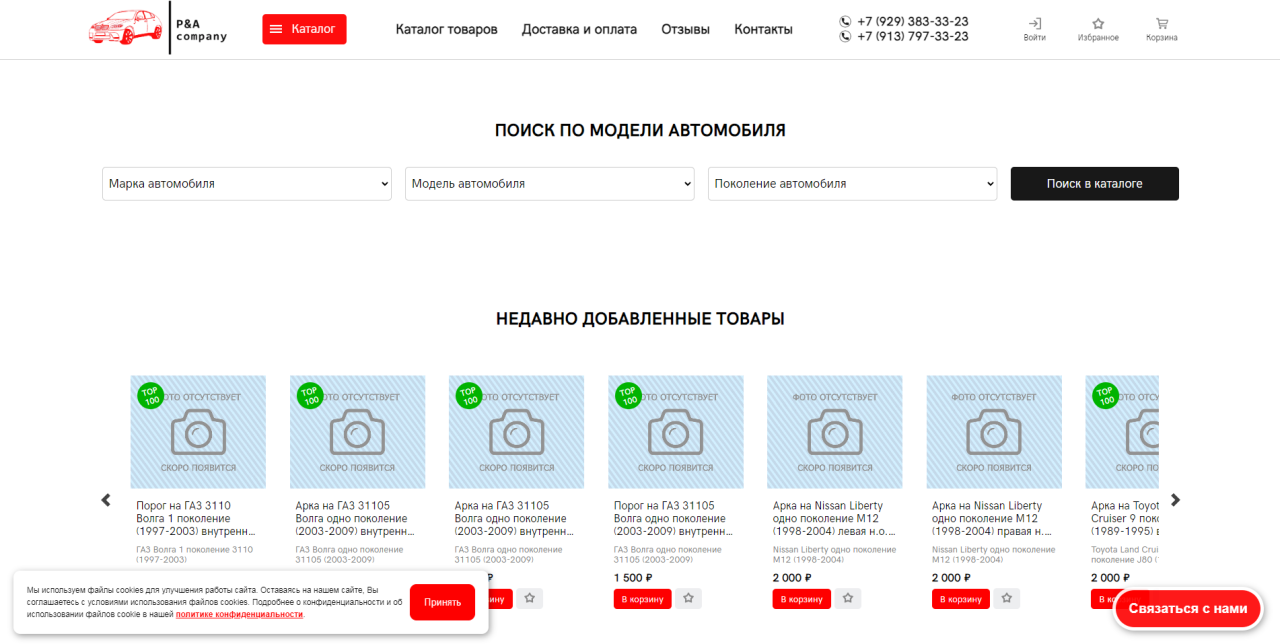Click the left carousel arrow for recent products

(106, 500)
